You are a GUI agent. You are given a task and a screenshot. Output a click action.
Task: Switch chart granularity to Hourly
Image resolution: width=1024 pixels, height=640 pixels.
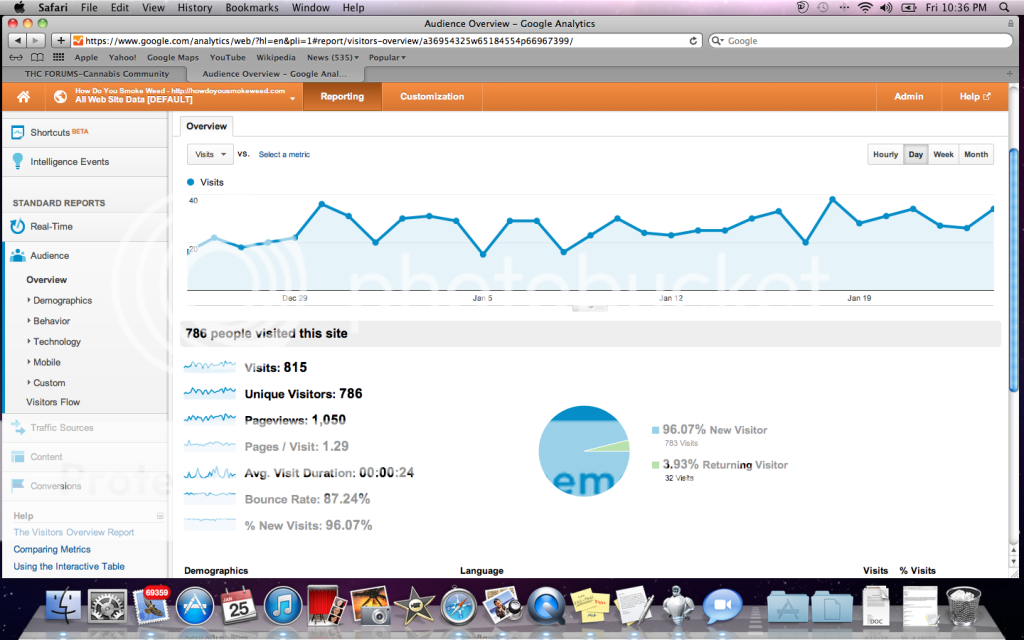885,155
